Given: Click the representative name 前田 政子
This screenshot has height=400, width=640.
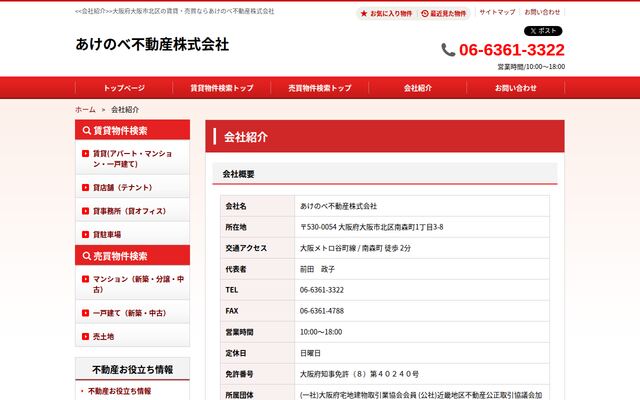Looking at the screenshot, I should pos(317,269).
